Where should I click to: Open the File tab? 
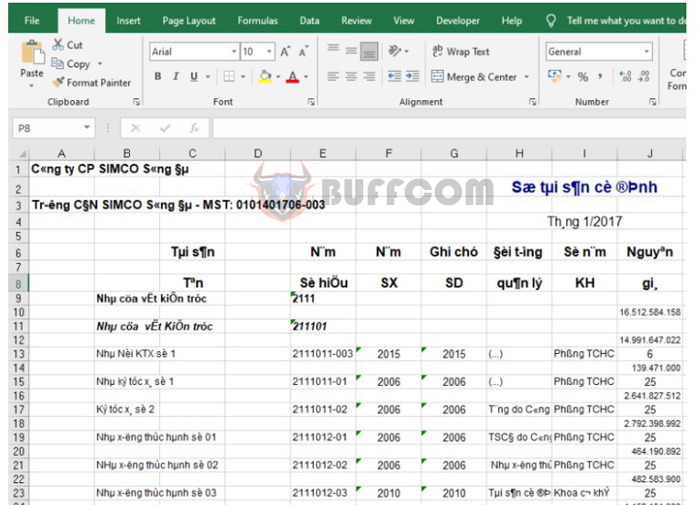tap(32, 21)
